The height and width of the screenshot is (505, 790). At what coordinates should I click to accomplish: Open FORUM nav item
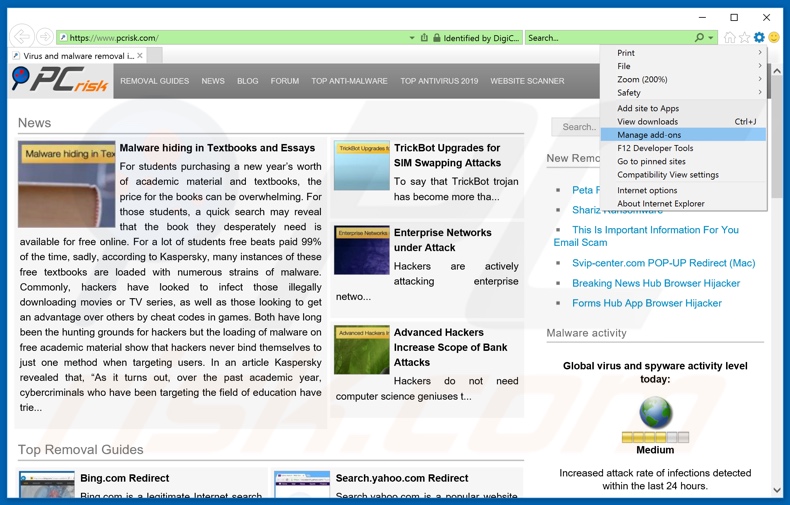285,81
